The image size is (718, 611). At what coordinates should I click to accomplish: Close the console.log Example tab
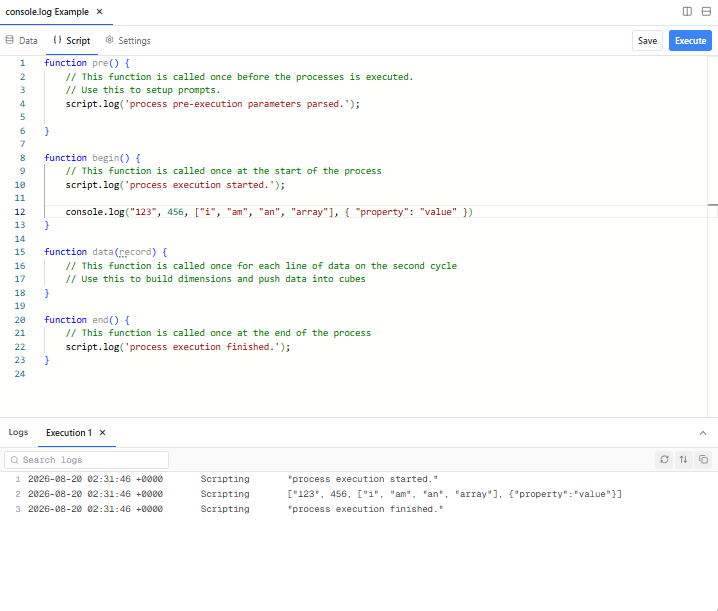pyautogui.click(x=99, y=12)
